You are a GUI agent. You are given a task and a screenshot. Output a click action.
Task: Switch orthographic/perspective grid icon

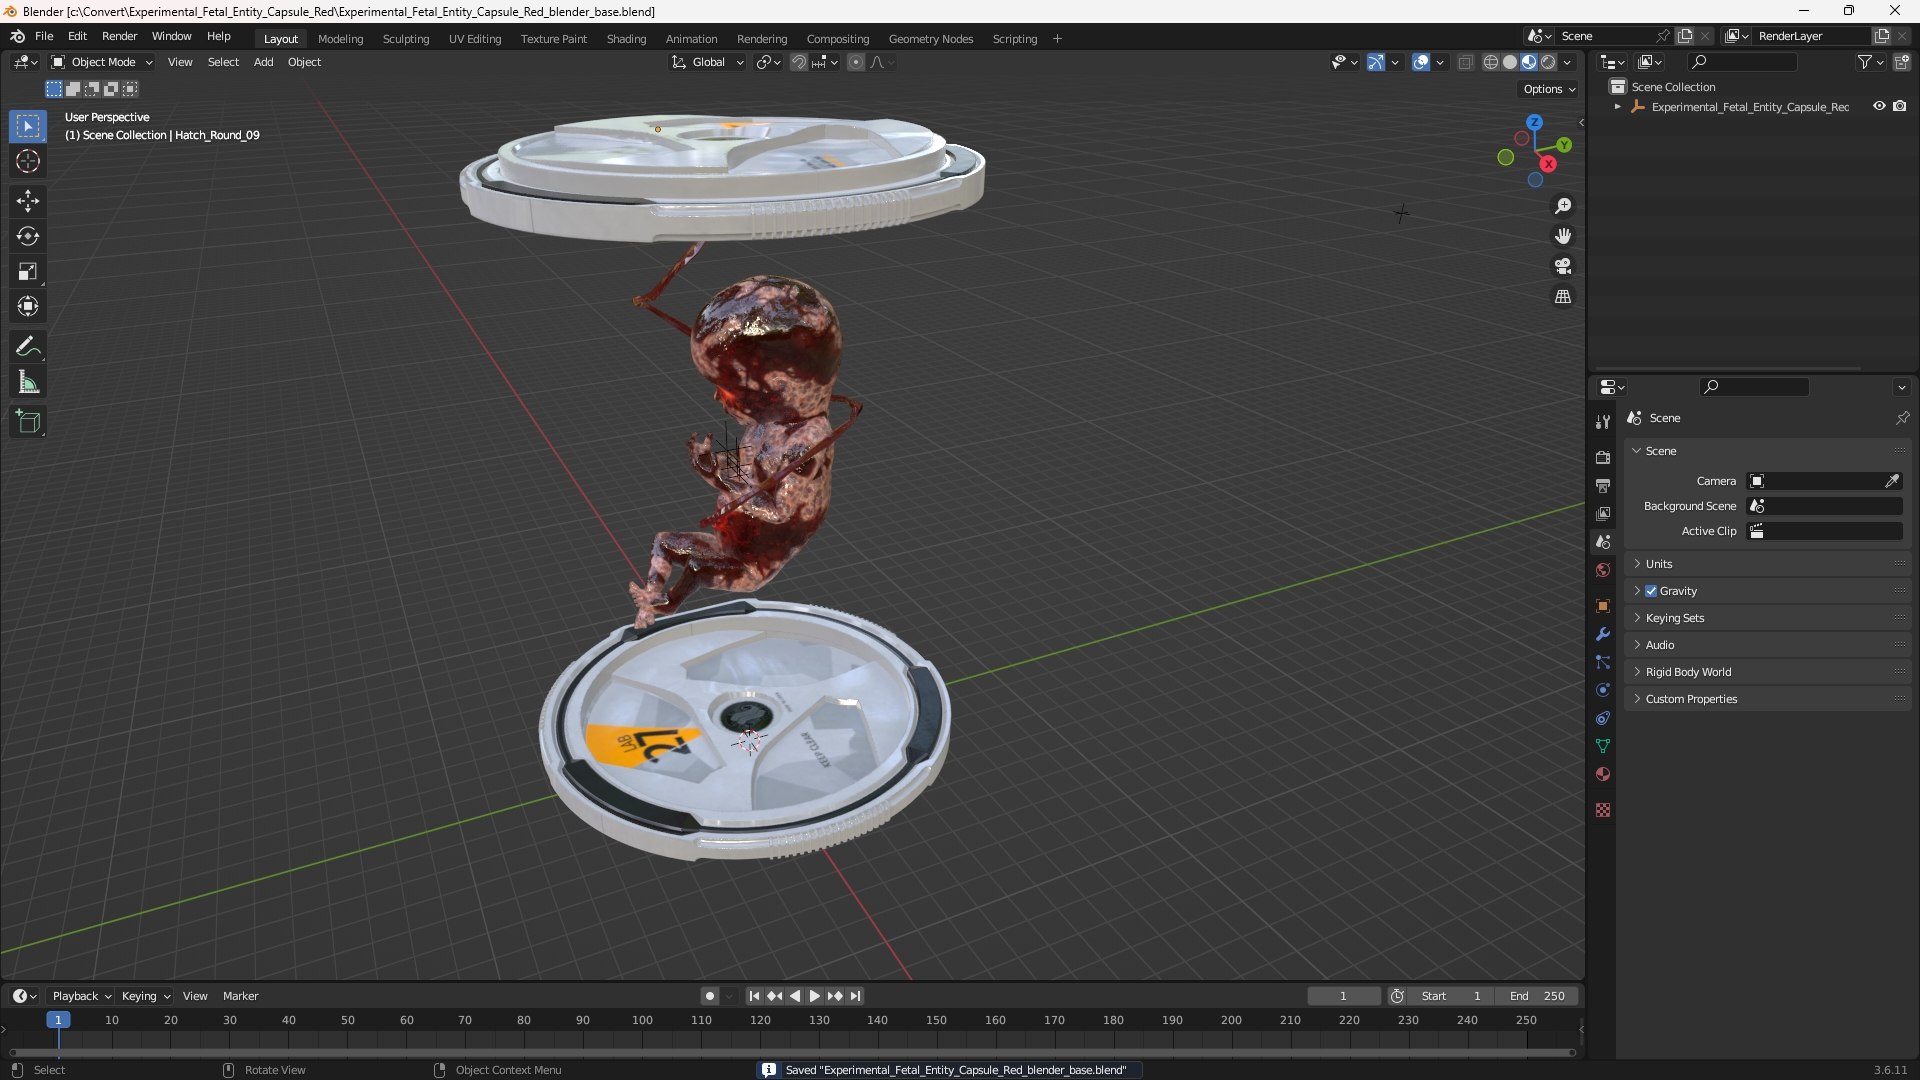(1563, 297)
